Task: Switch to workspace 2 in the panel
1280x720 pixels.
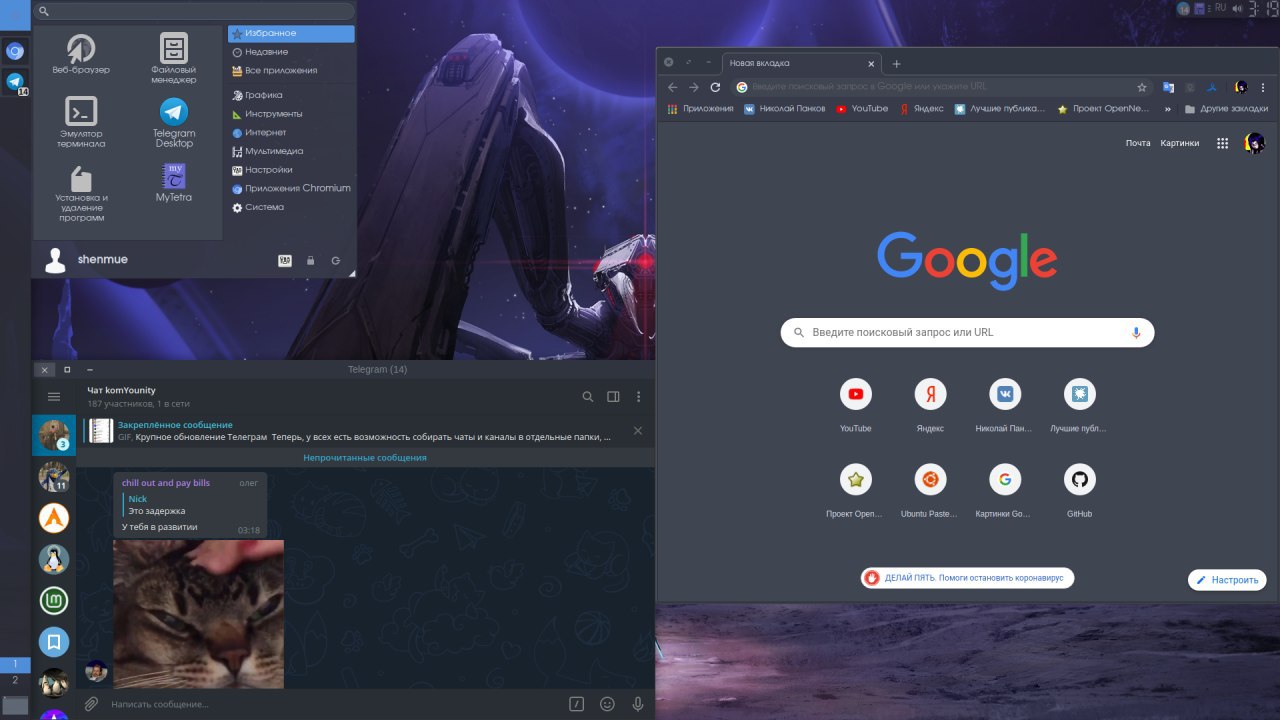Action: 15,680
